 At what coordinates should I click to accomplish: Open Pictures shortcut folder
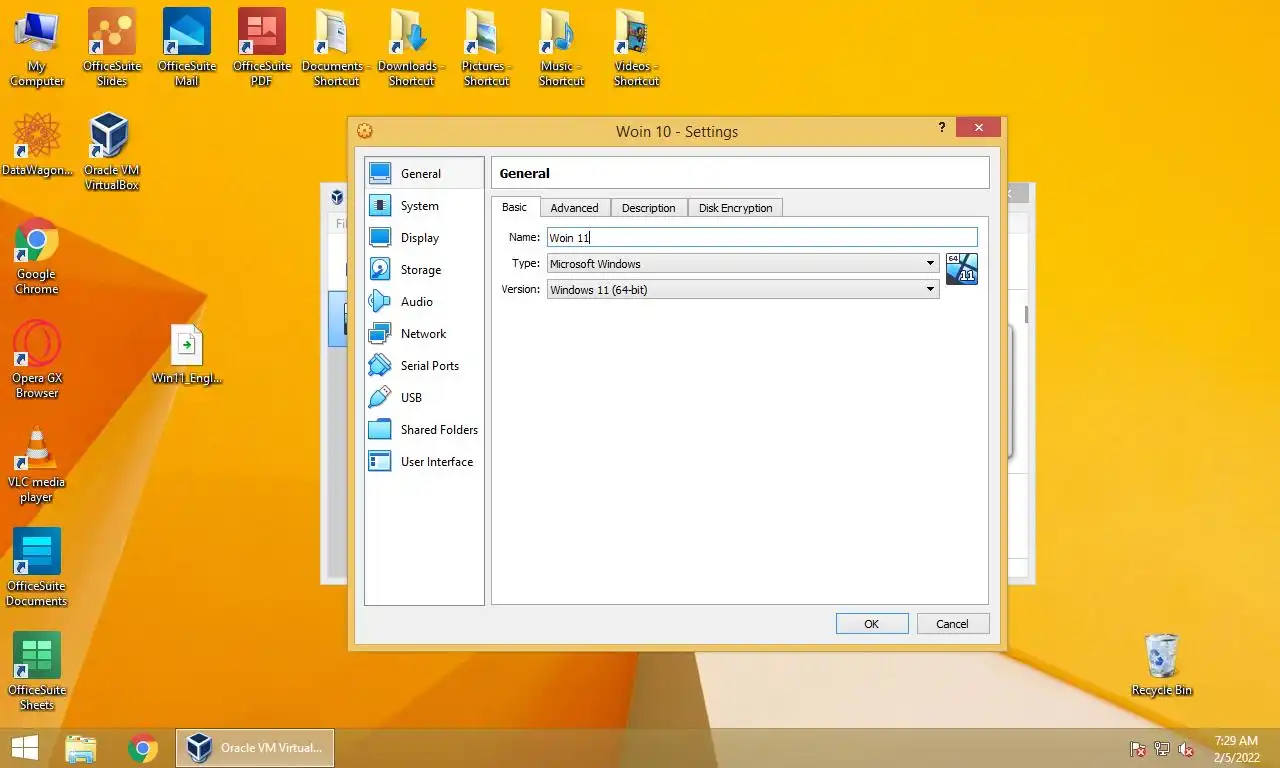[486, 49]
